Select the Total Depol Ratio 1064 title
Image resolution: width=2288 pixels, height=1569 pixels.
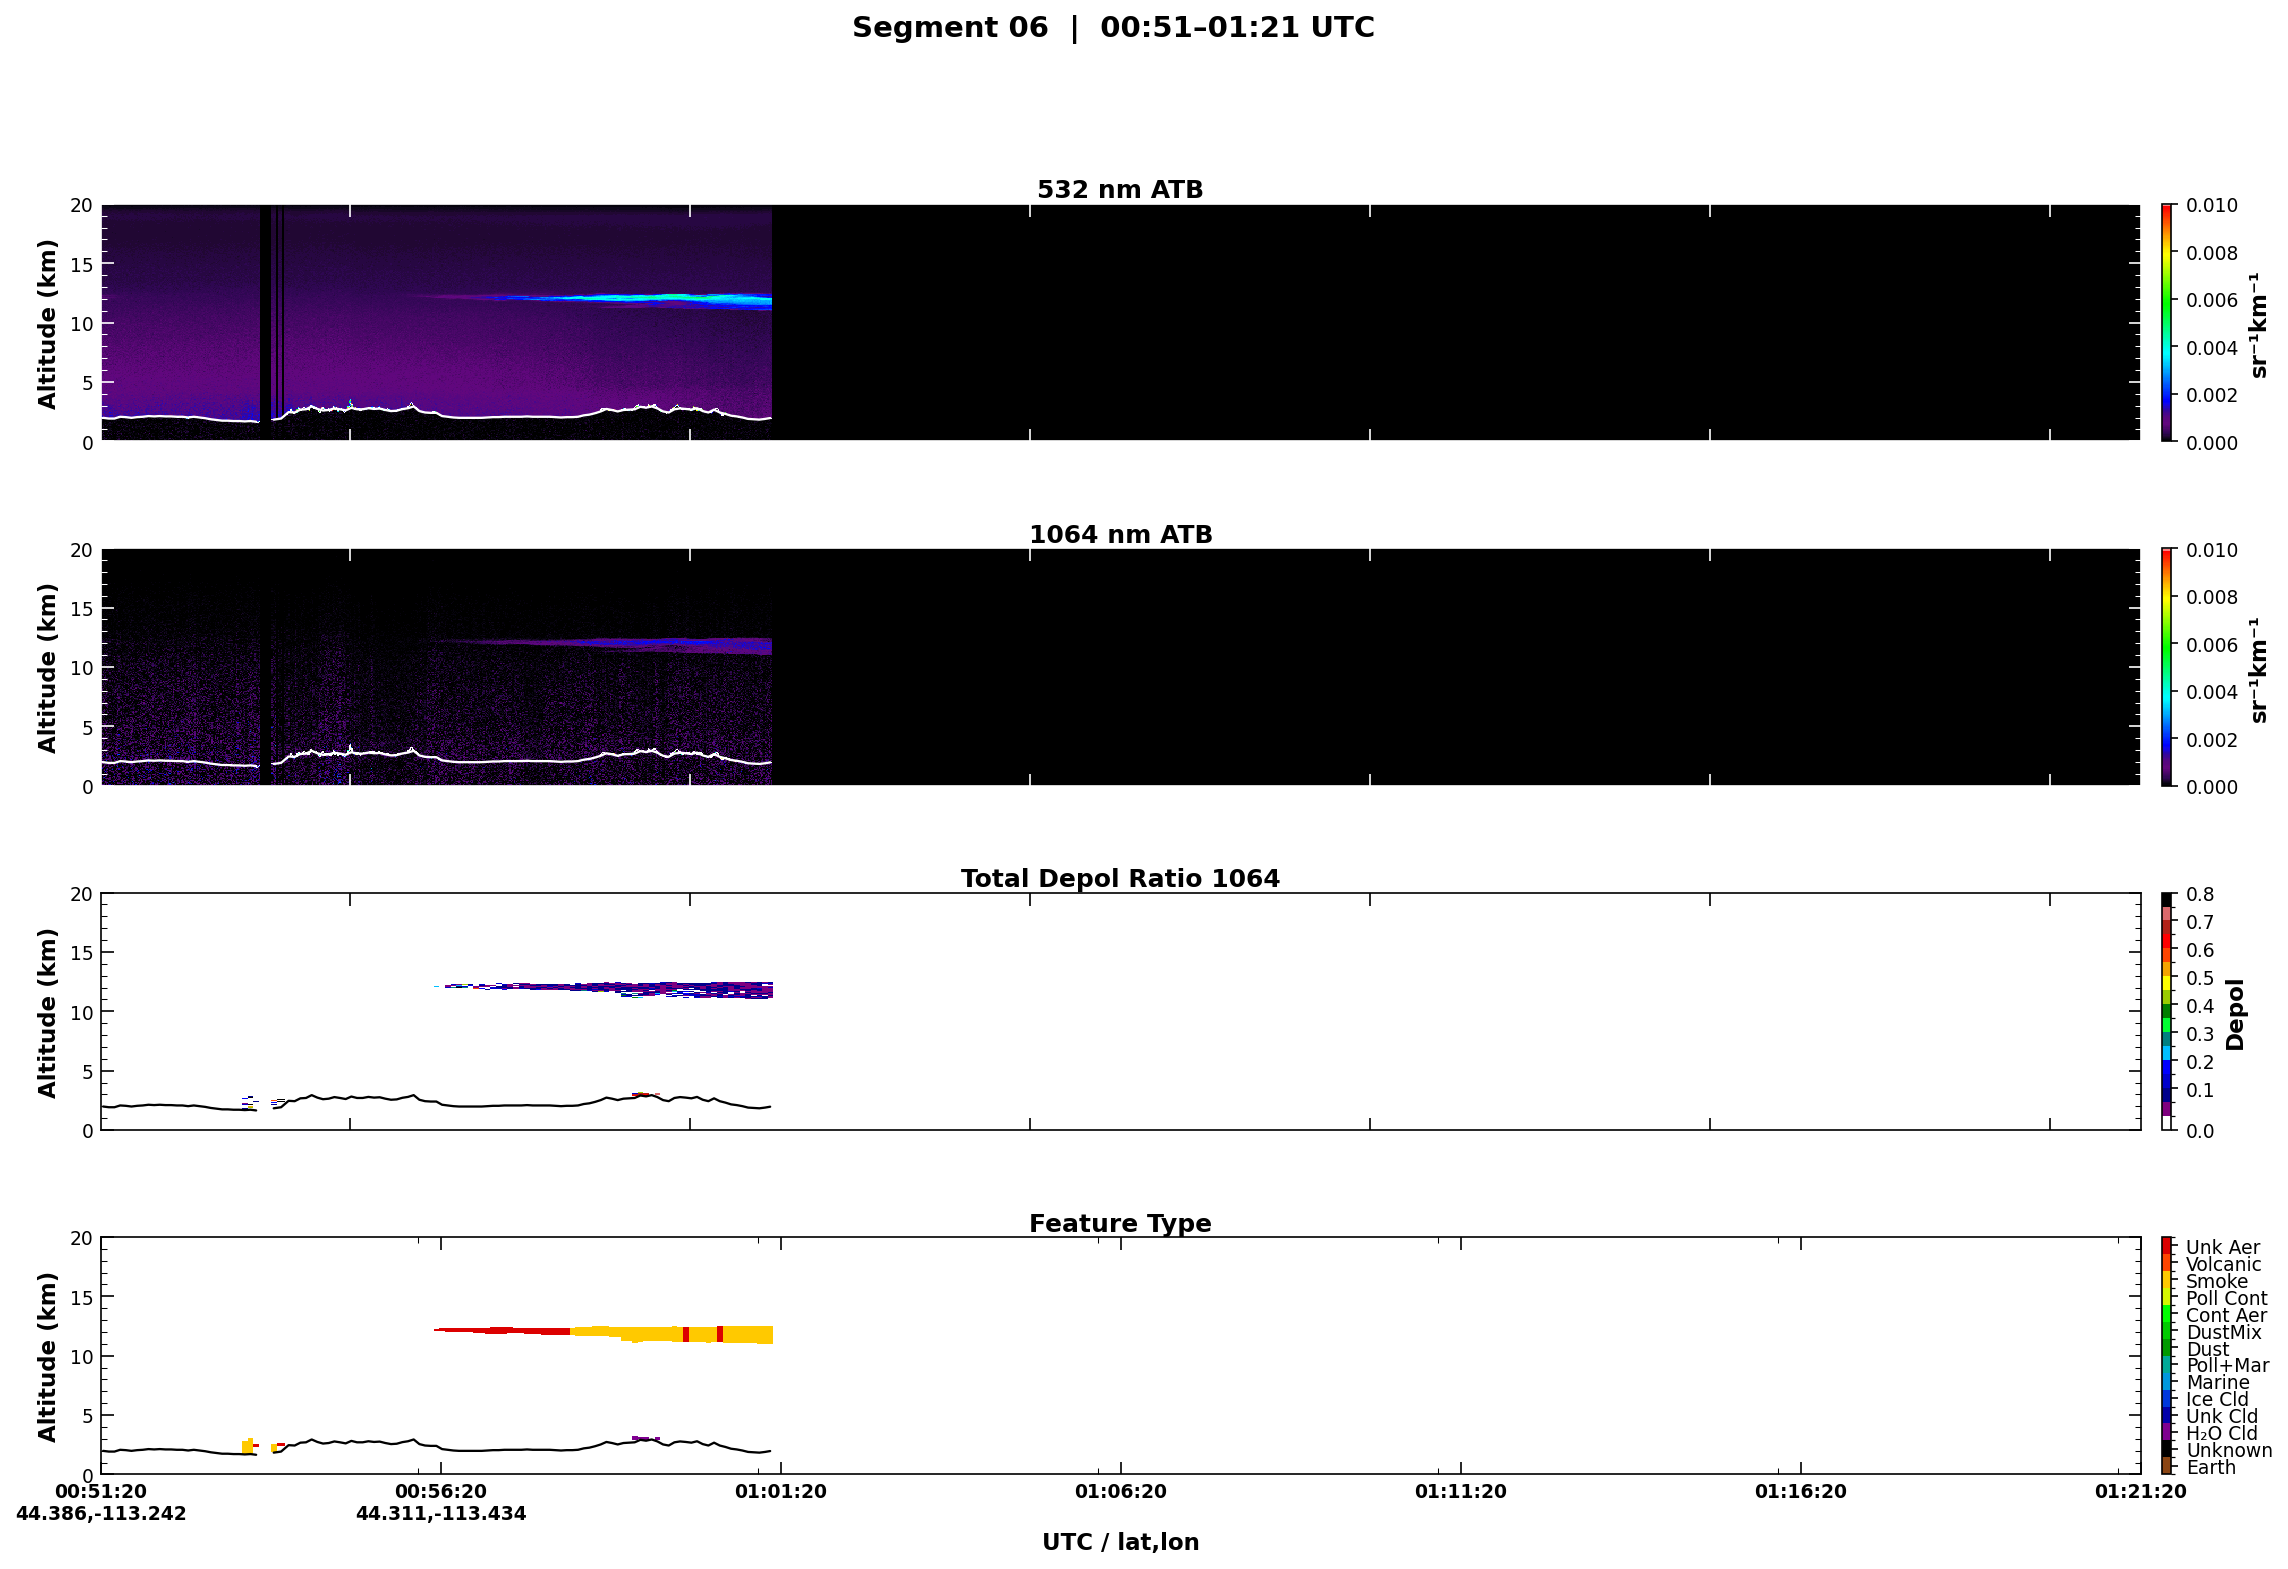tap(1120, 878)
